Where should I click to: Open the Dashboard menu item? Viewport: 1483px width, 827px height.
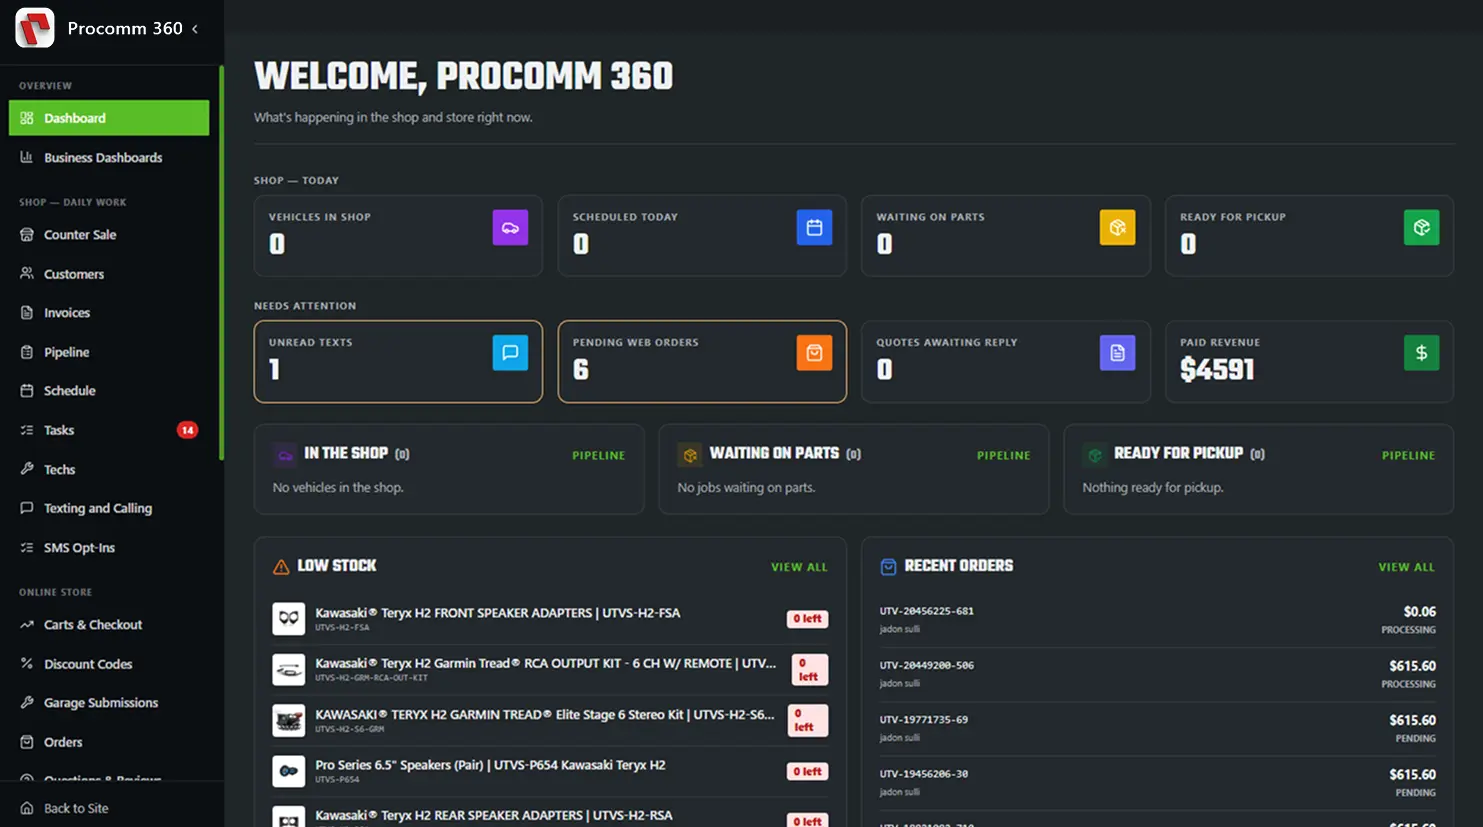(x=109, y=118)
